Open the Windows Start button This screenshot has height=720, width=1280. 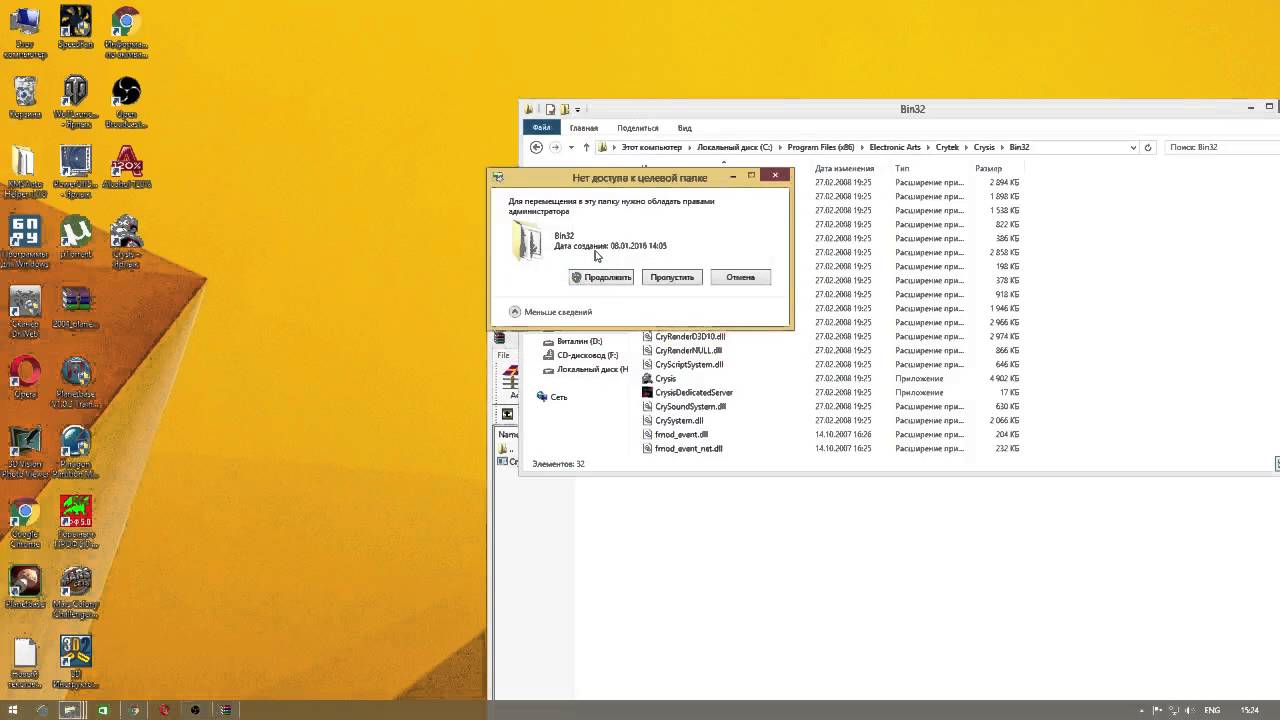click(x=13, y=710)
